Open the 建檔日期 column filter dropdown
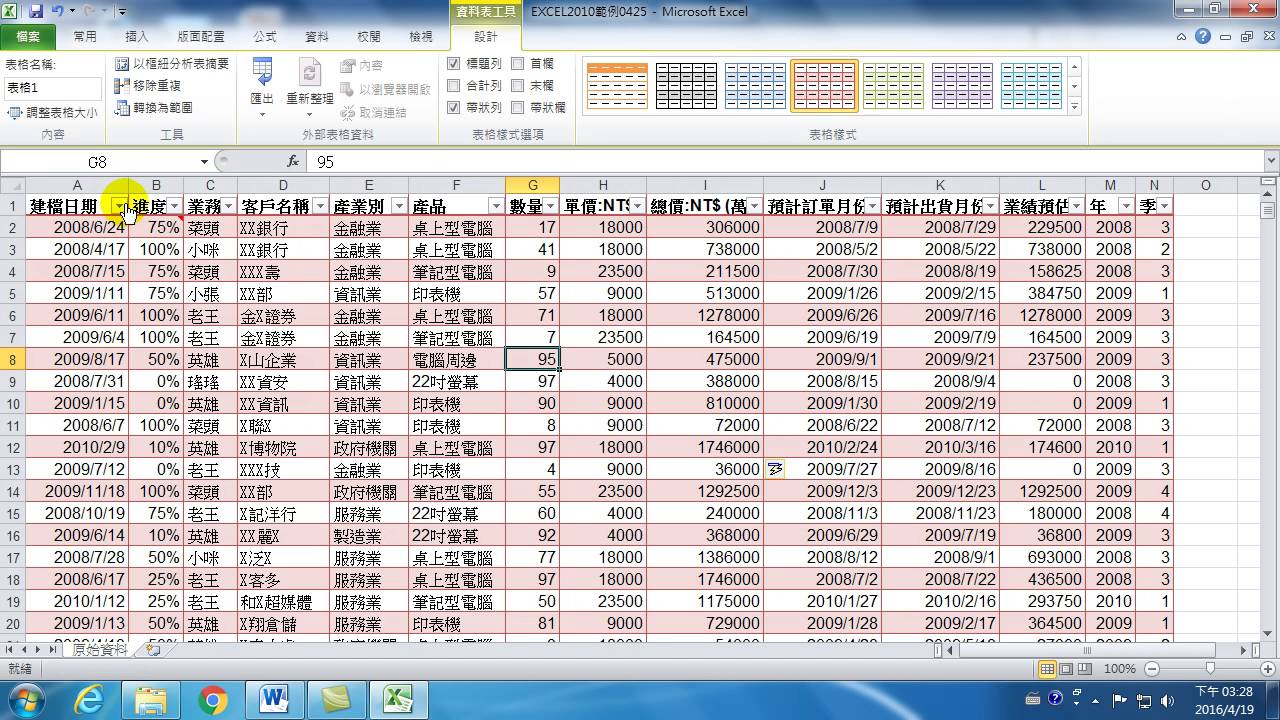 point(120,206)
